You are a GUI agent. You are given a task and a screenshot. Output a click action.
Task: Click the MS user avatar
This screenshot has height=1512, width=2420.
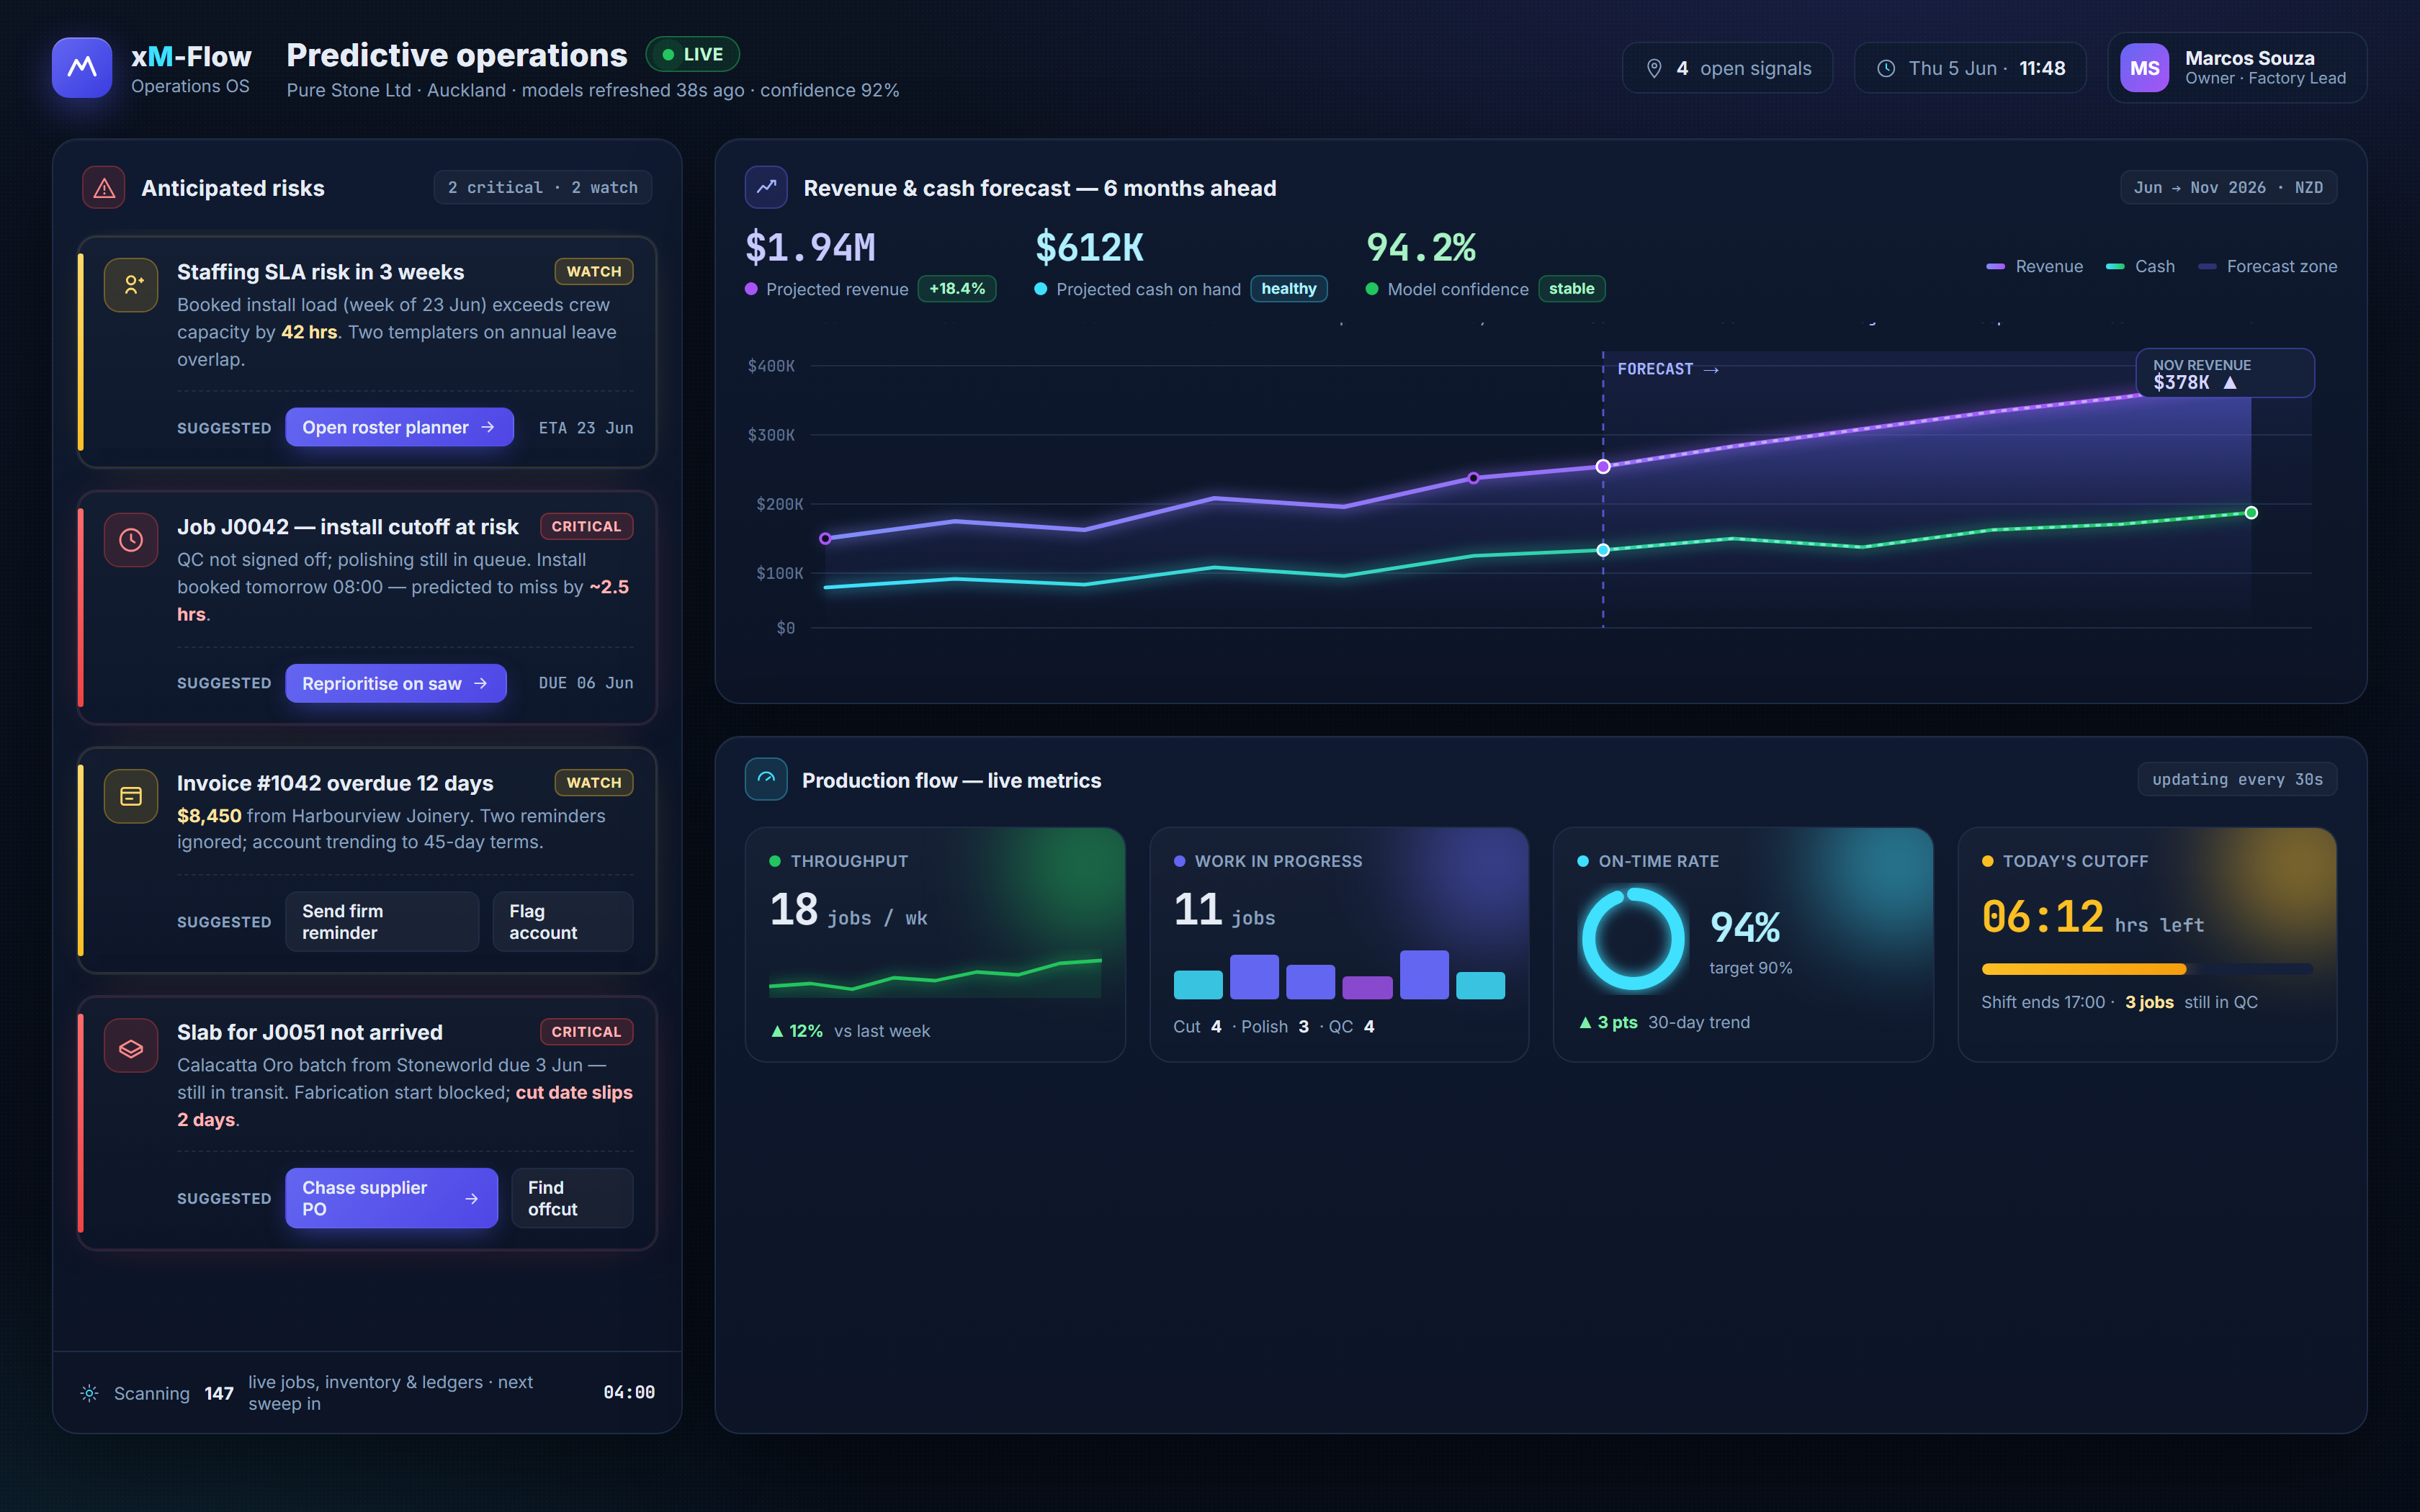tap(2145, 68)
